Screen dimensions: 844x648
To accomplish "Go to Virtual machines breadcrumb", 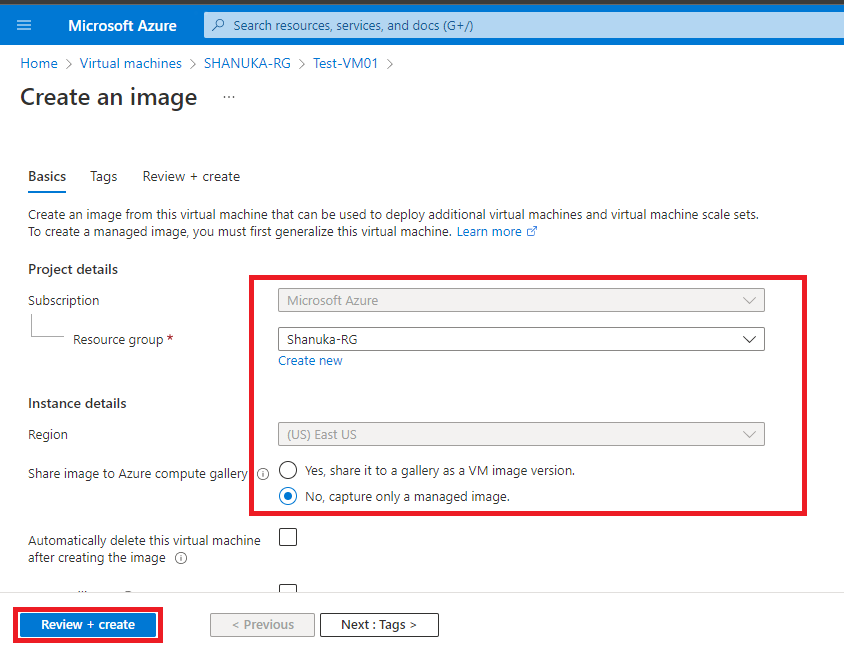I will click(x=131, y=63).
